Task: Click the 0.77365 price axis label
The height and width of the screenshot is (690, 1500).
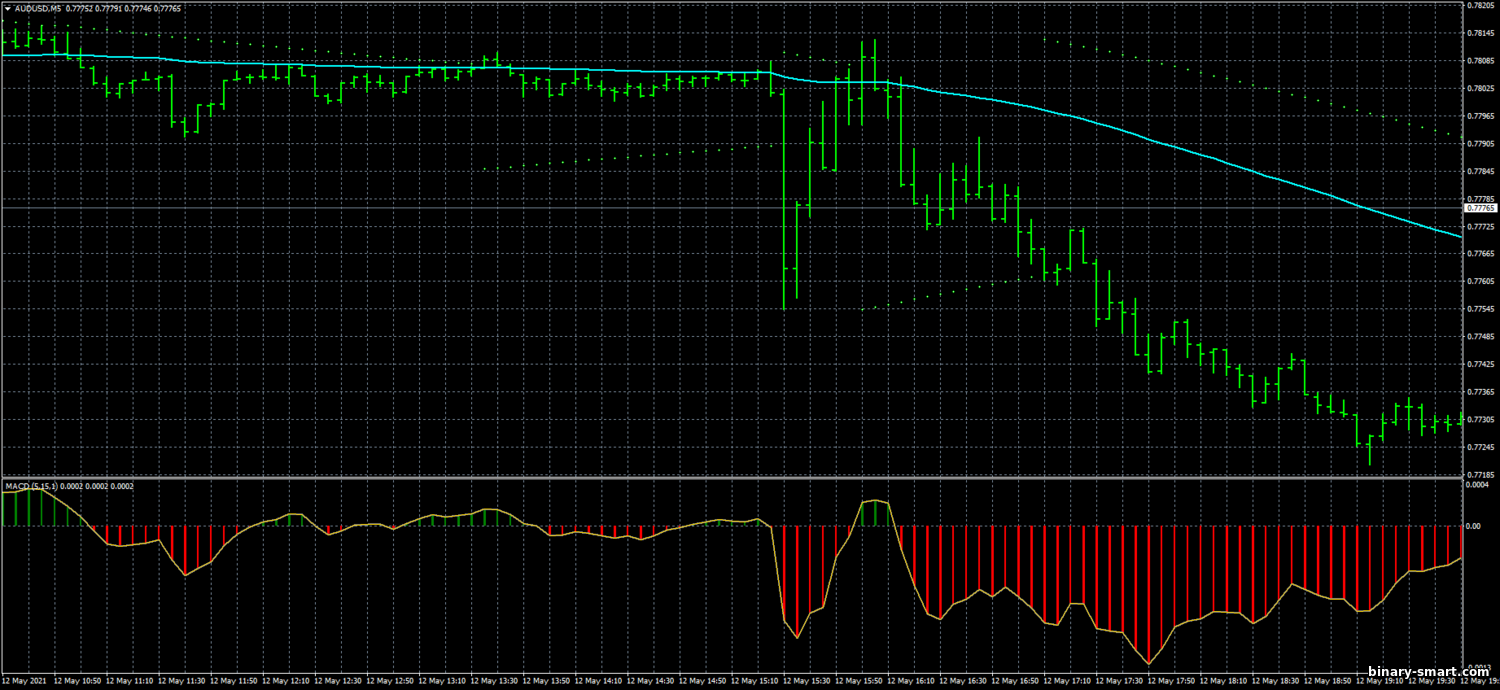Action: 1481,392
